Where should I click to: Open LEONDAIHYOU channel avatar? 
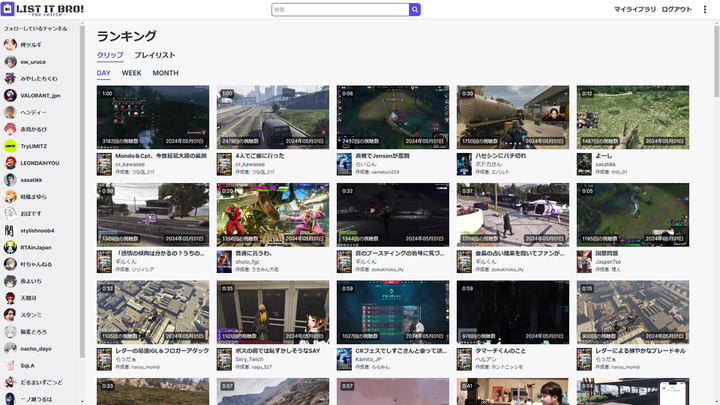click(10, 163)
